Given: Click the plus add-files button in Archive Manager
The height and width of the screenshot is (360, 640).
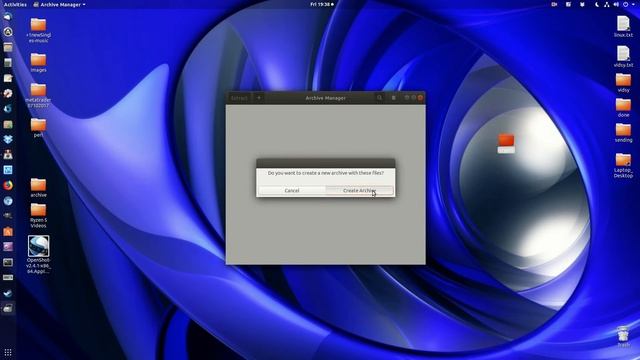Looking at the screenshot, I should [x=259, y=98].
